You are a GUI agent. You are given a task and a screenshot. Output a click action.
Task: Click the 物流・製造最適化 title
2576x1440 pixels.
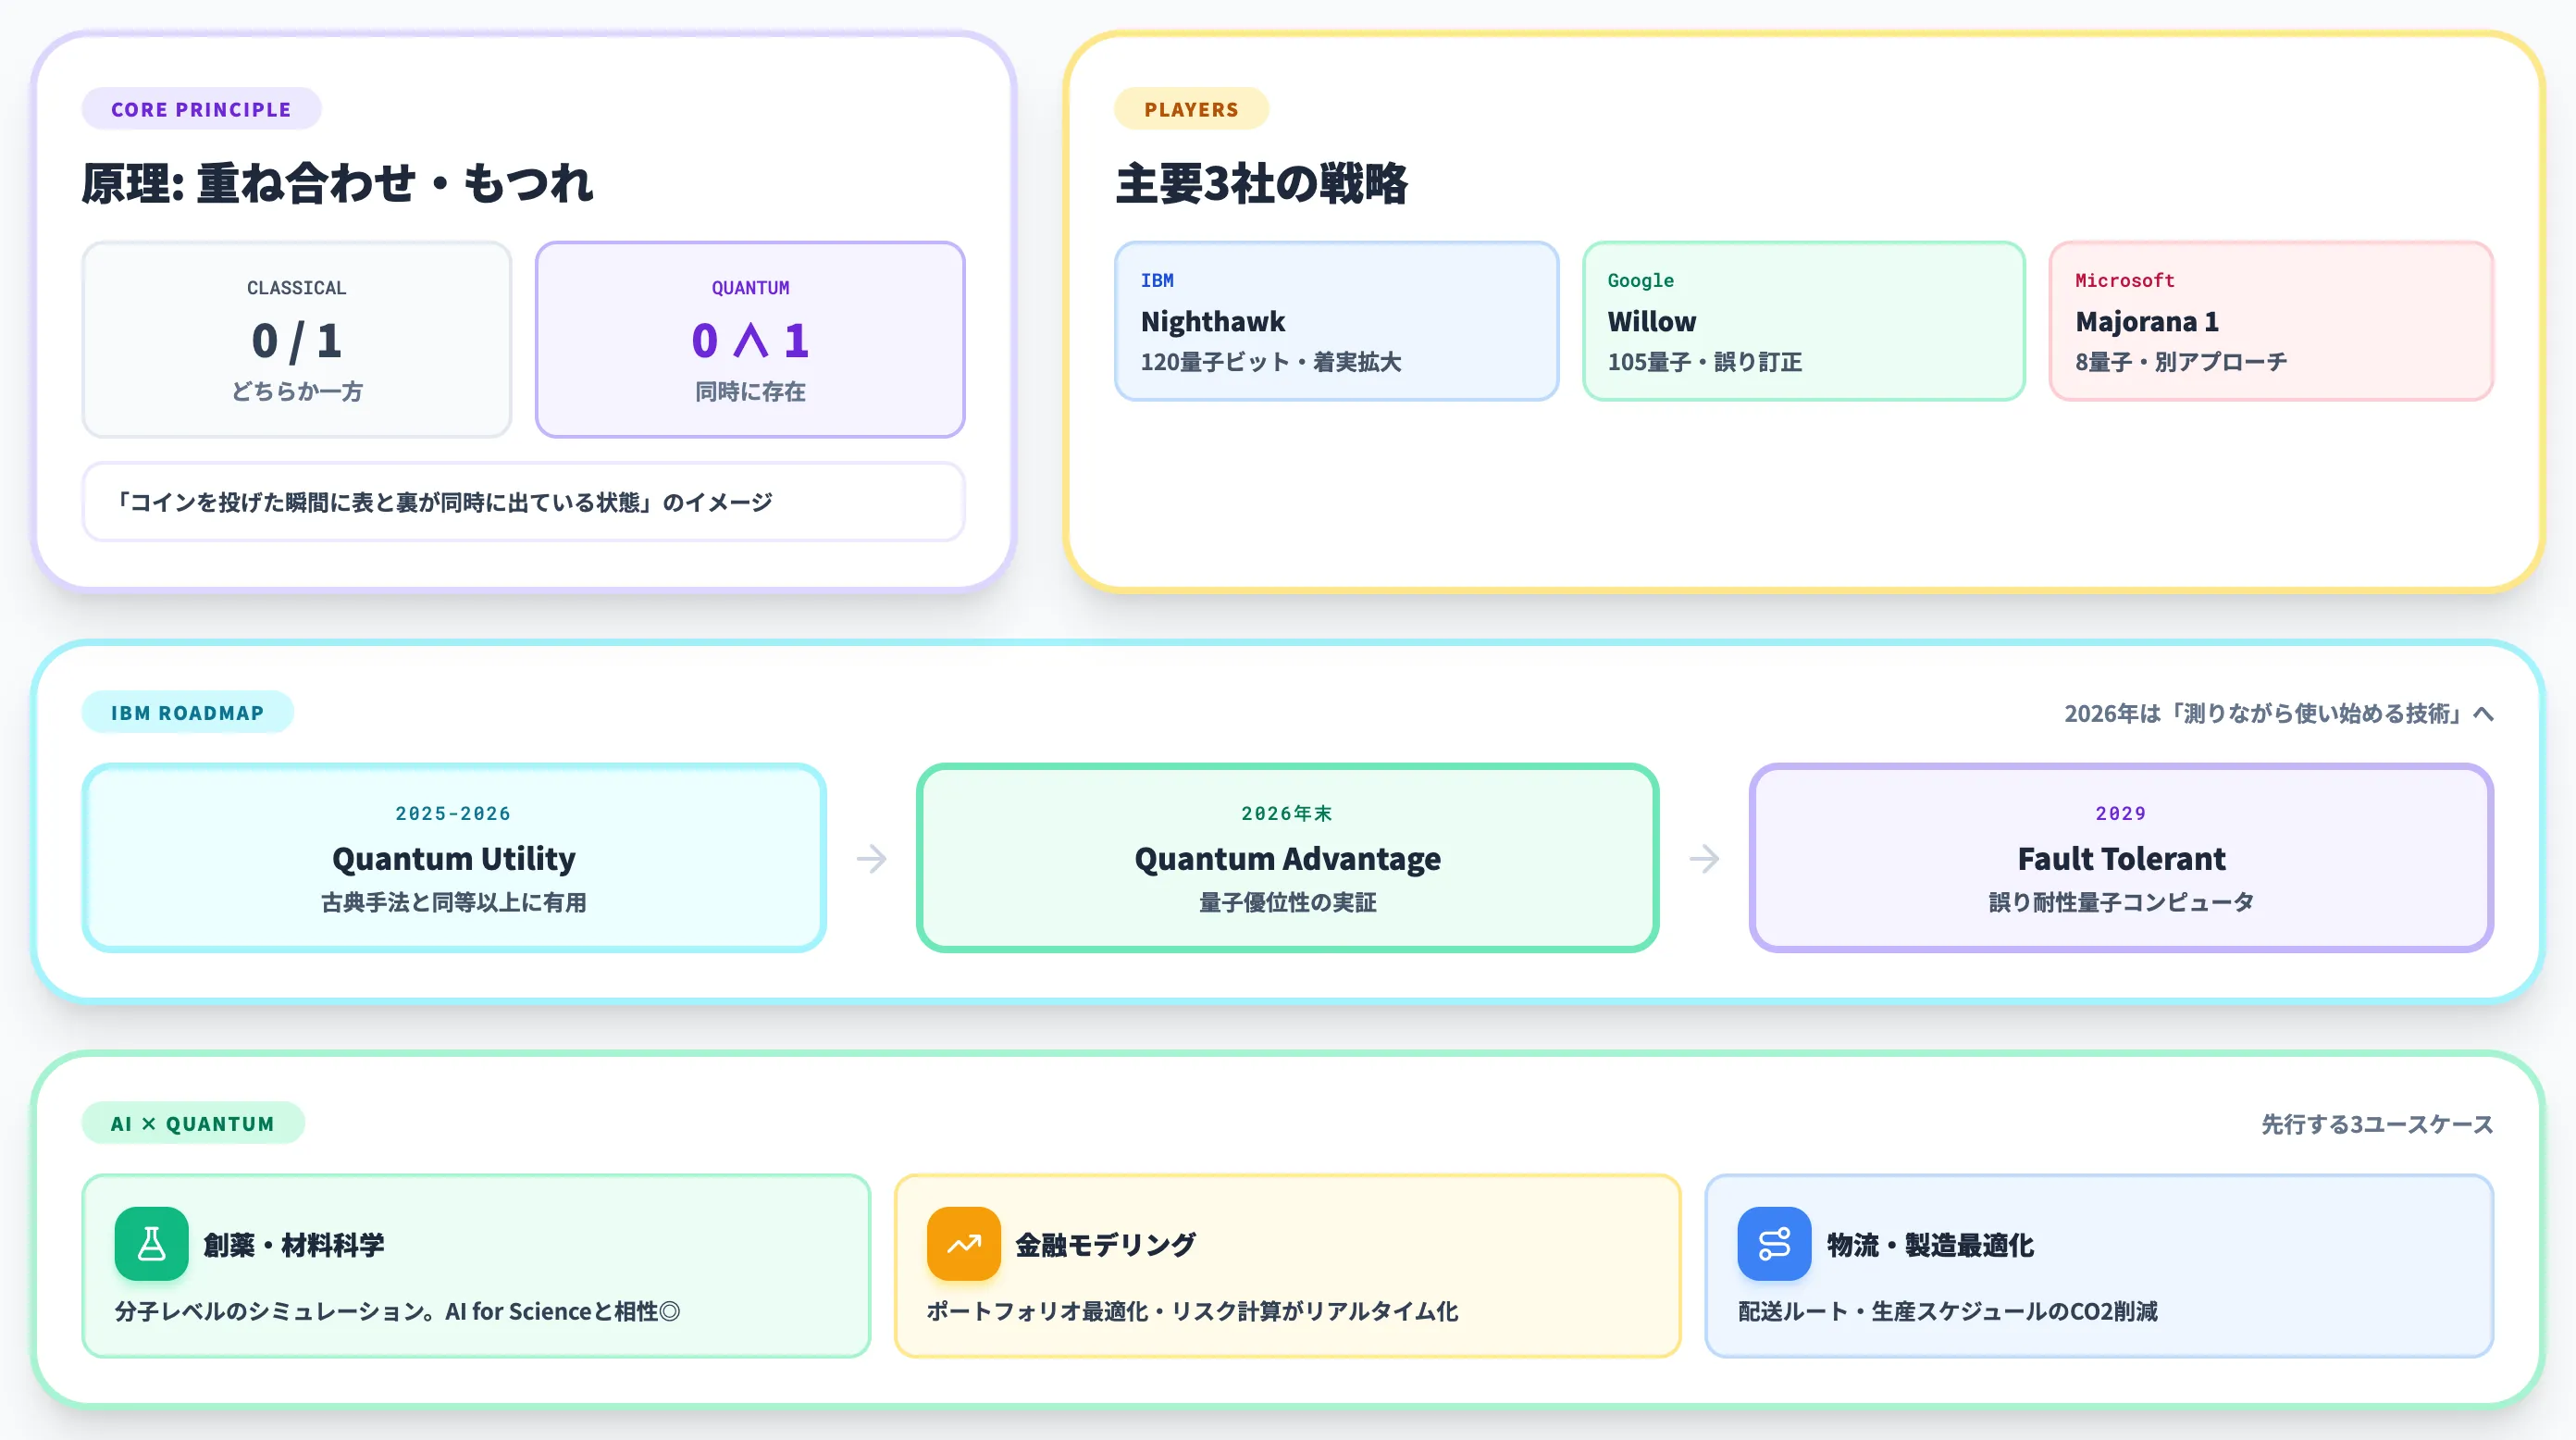tap(1930, 1245)
